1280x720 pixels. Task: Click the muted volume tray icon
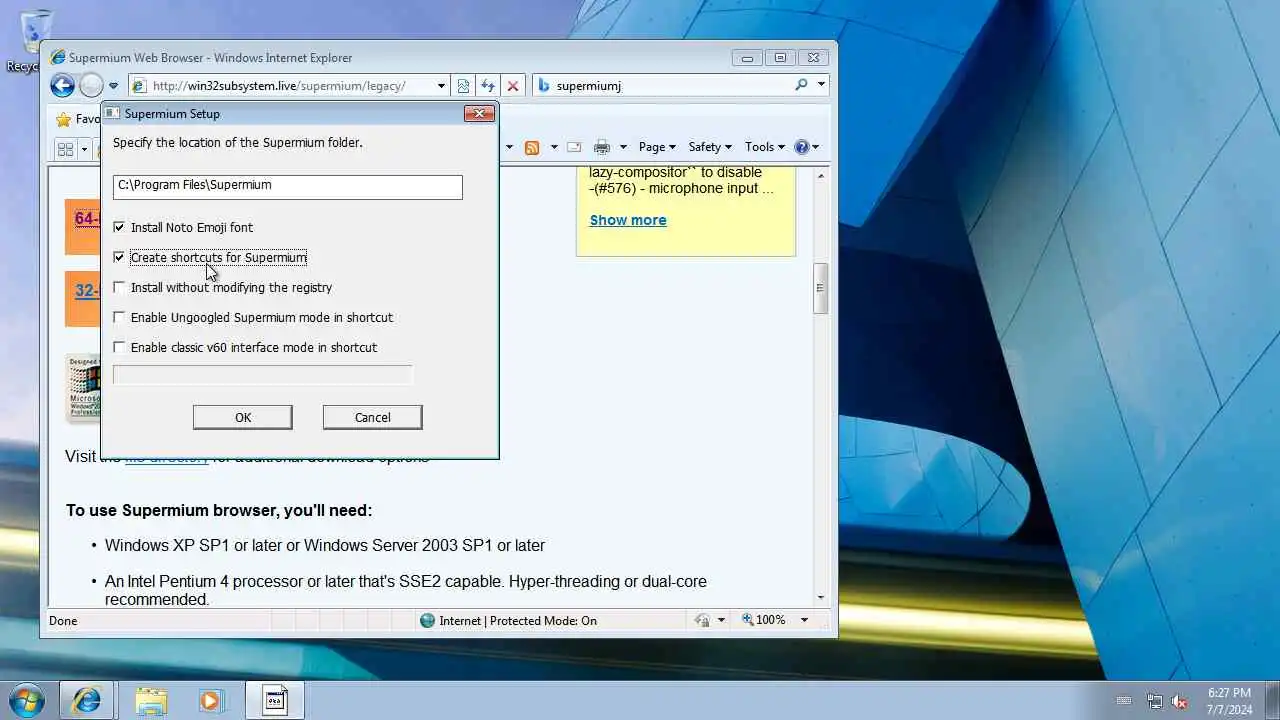(x=1179, y=701)
